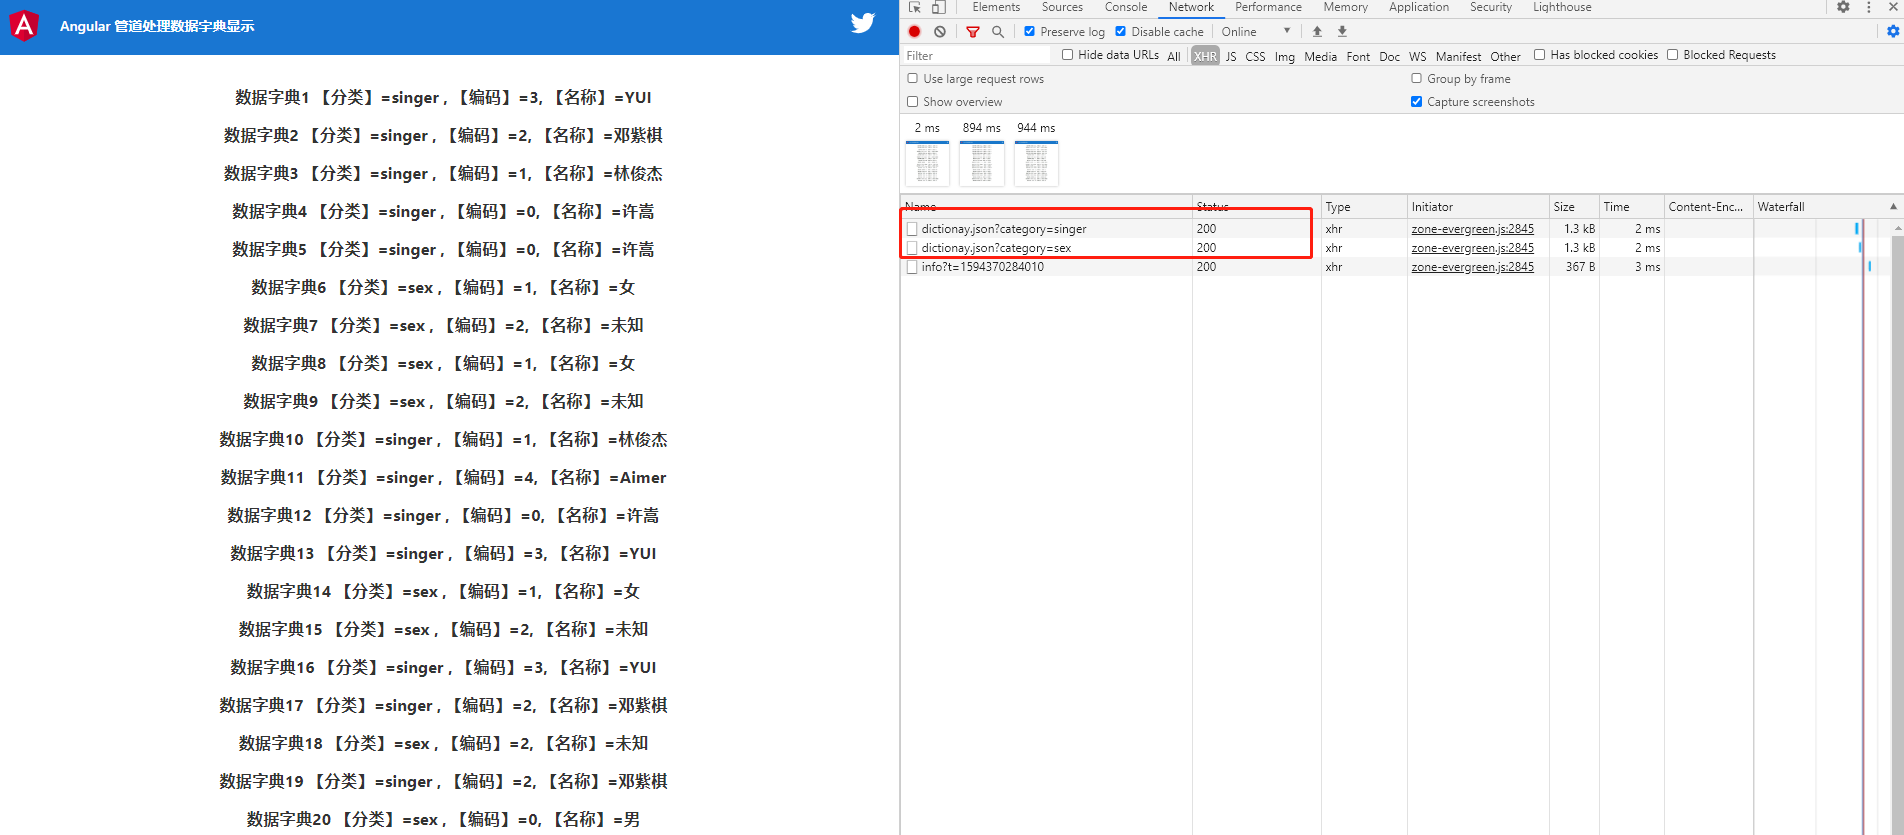1904x835 pixels.
Task: Go to the Lighthouse tab
Action: pyautogui.click(x=1562, y=7)
